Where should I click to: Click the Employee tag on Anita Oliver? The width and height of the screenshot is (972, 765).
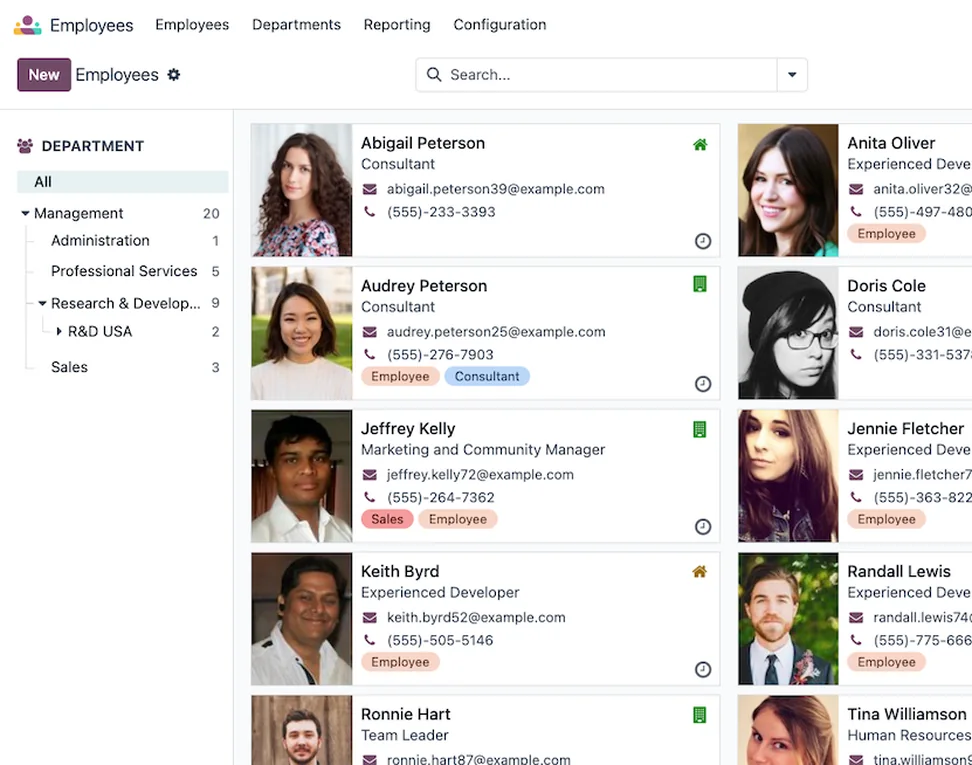point(886,234)
